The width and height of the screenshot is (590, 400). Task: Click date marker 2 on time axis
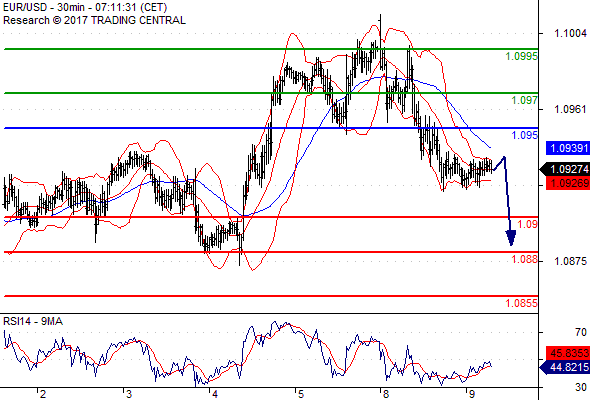click(x=43, y=394)
